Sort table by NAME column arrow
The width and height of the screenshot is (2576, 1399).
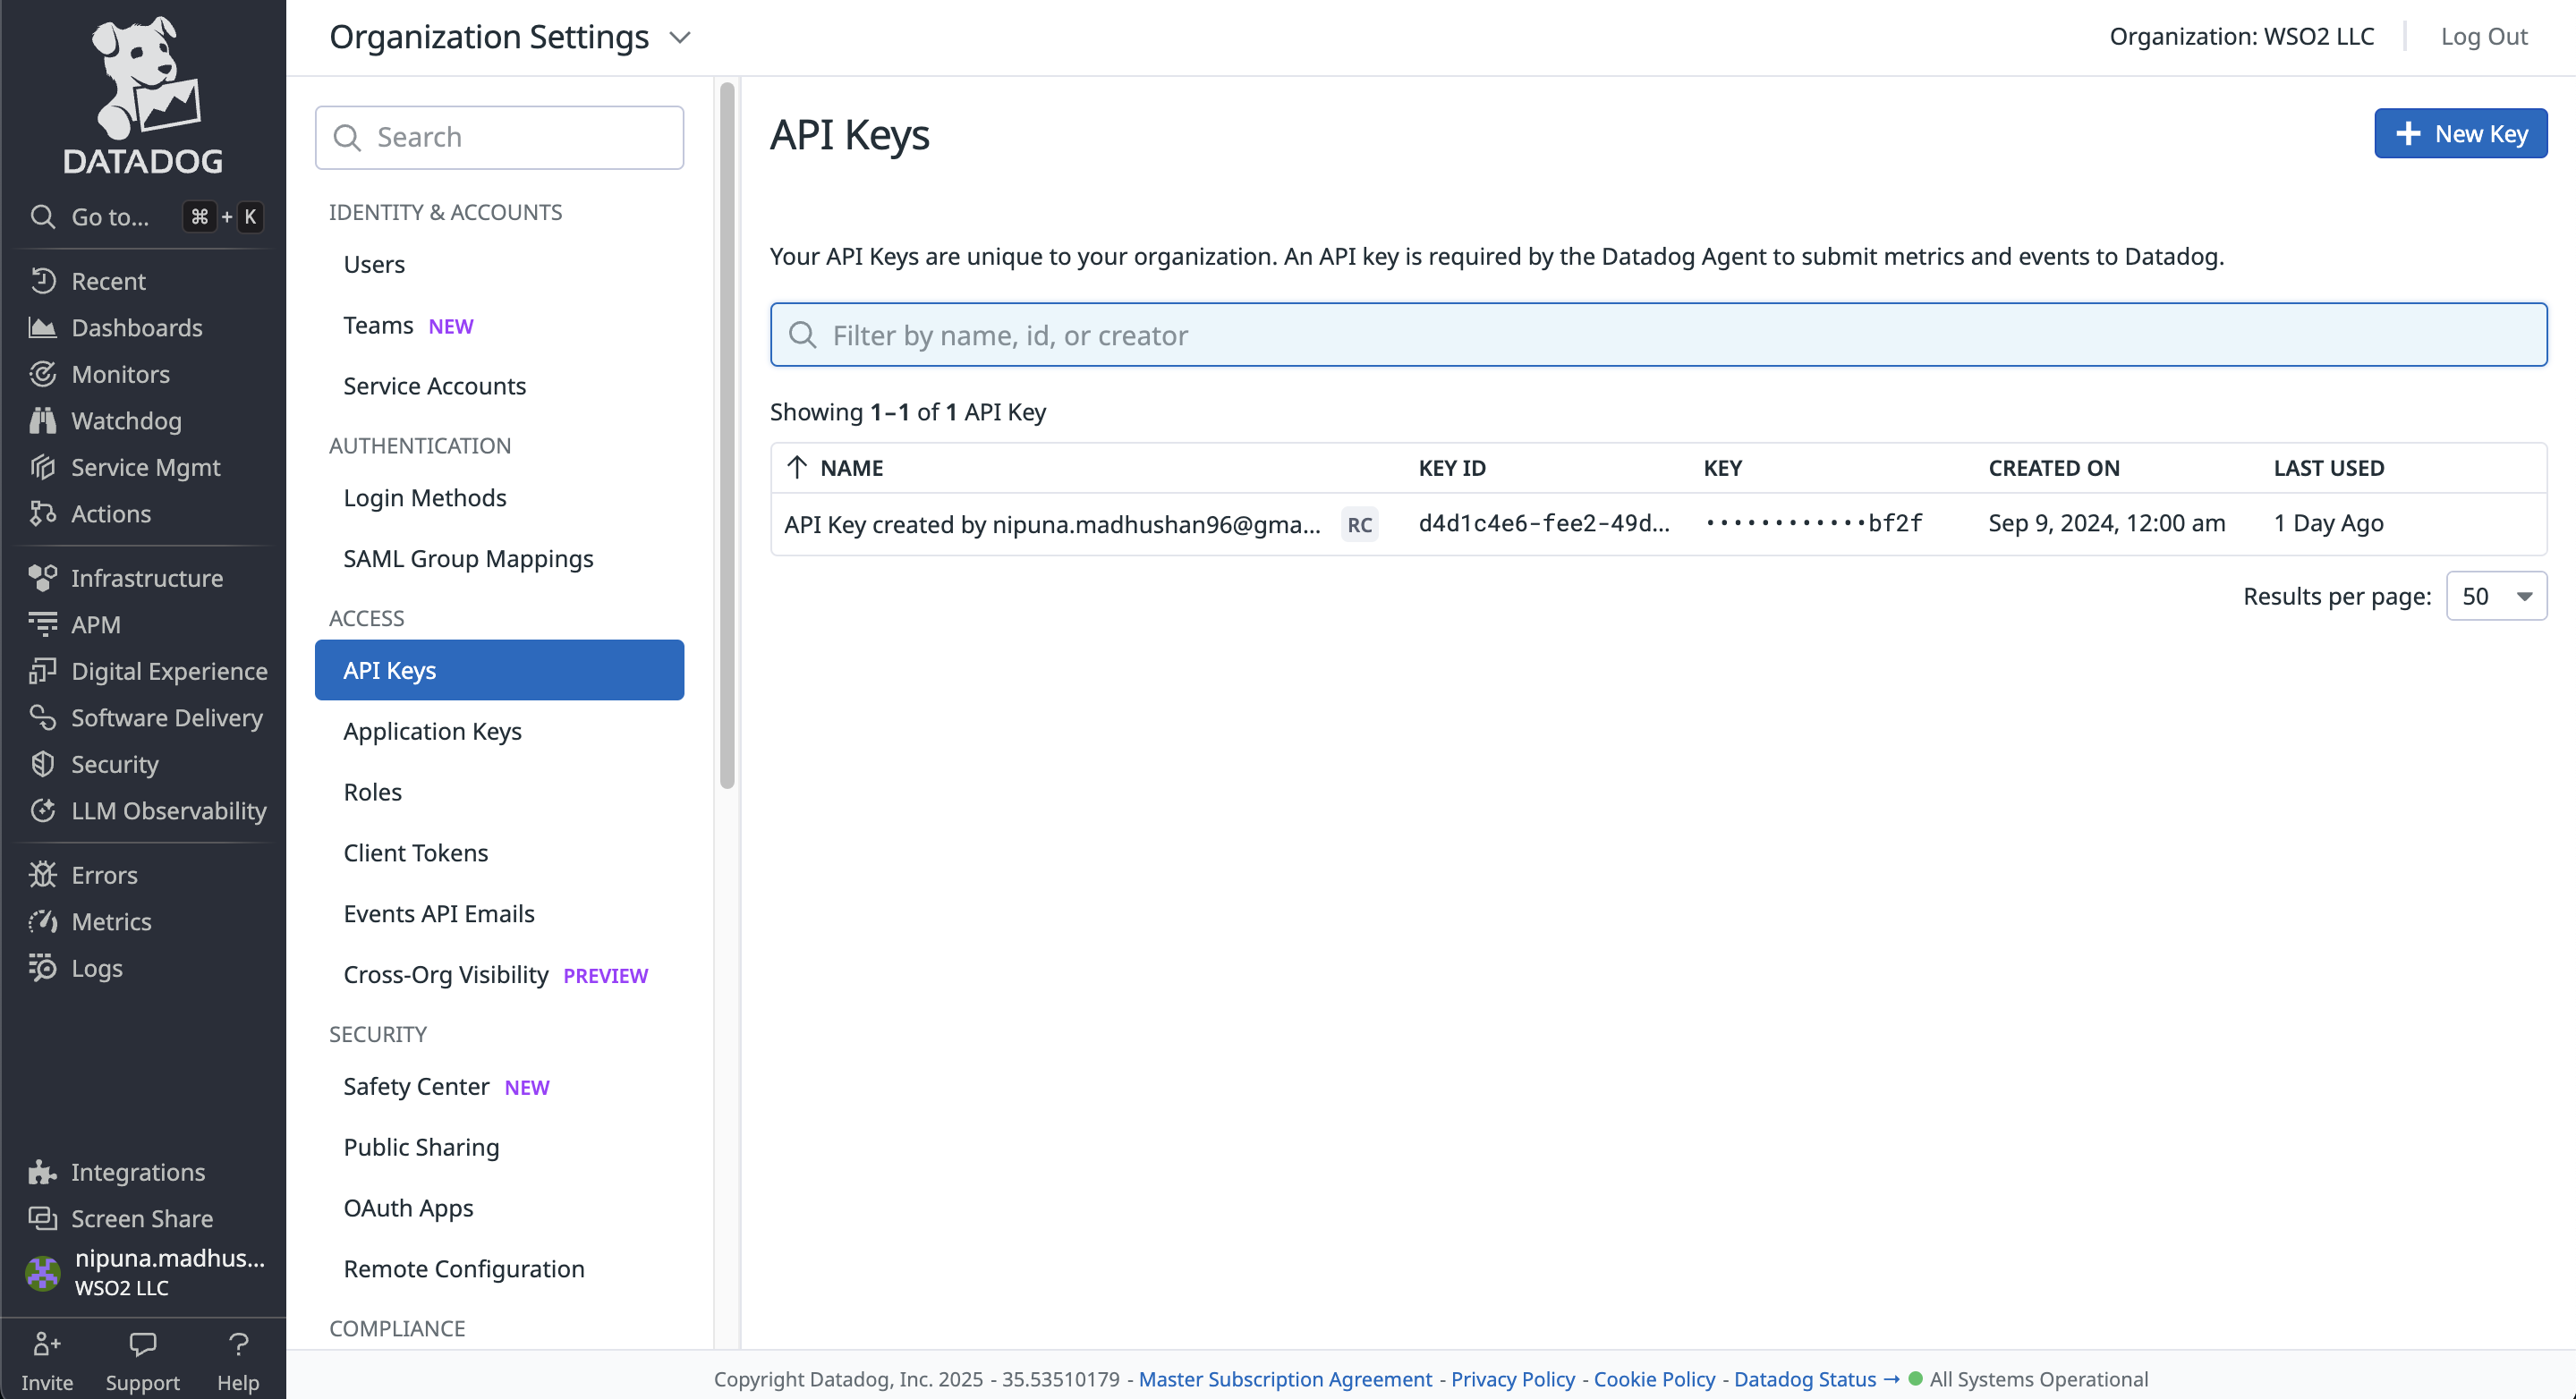pos(797,468)
